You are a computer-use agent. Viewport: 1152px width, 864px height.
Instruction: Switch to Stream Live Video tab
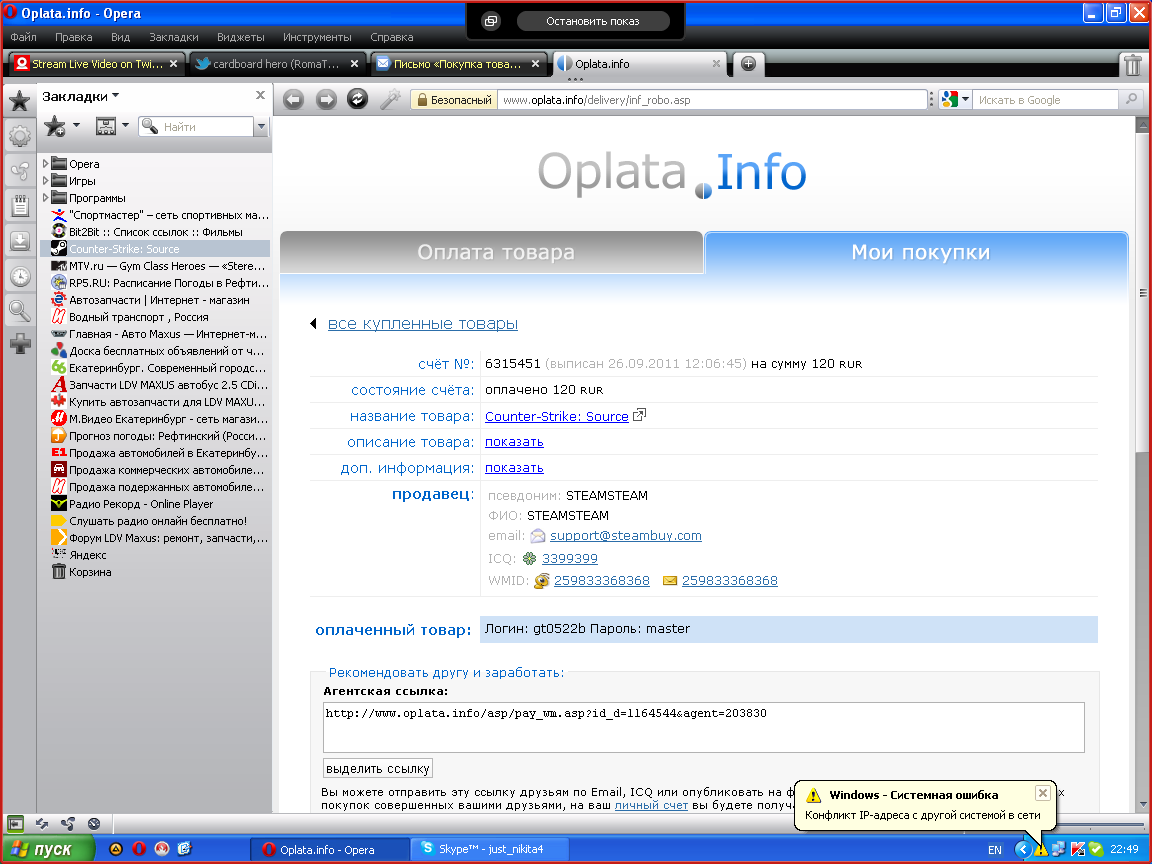tap(96, 64)
